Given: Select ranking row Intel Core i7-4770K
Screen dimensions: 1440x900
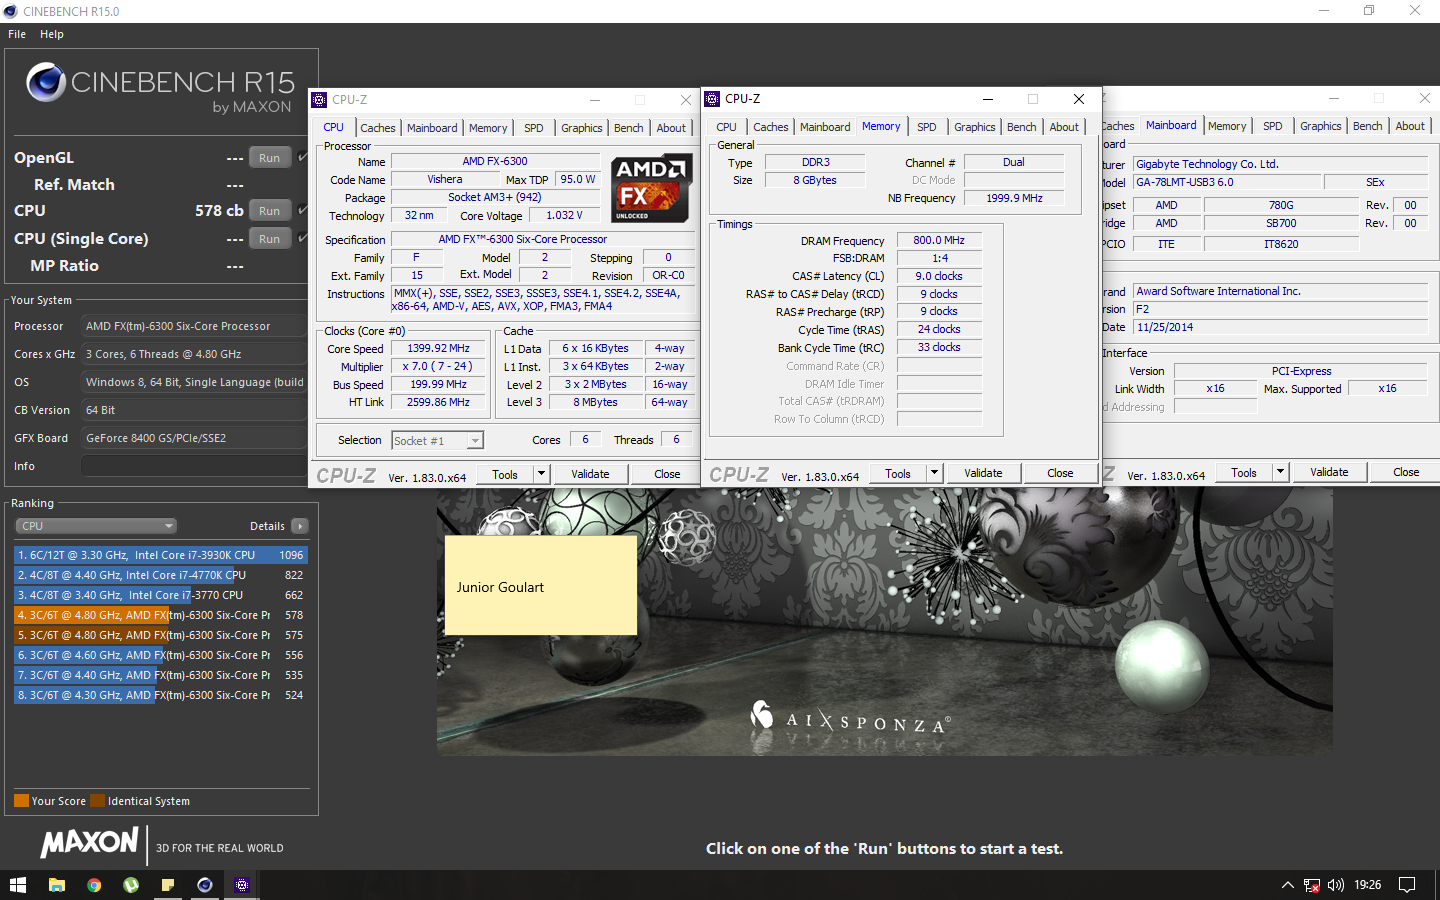Looking at the screenshot, I should 161,575.
